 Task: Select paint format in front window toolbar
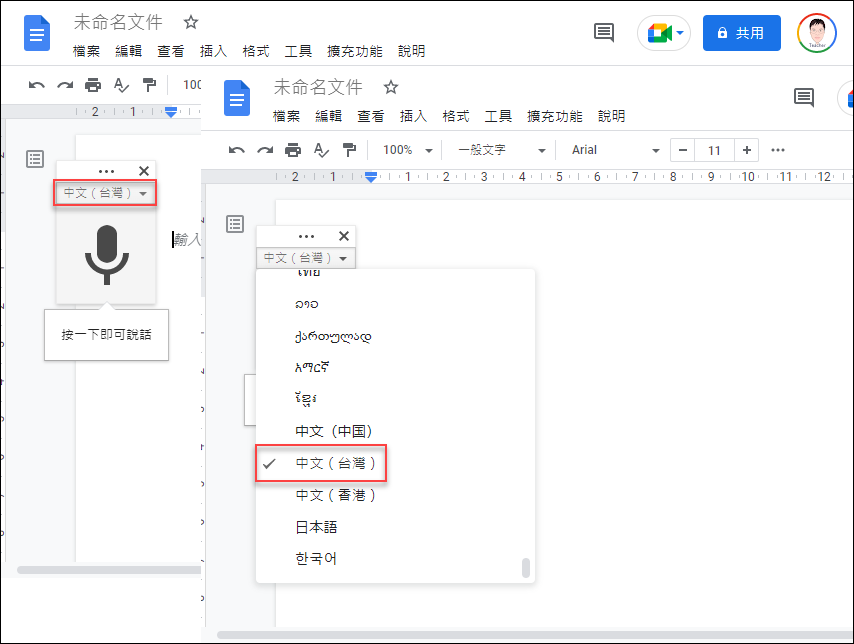tap(349, 150)
